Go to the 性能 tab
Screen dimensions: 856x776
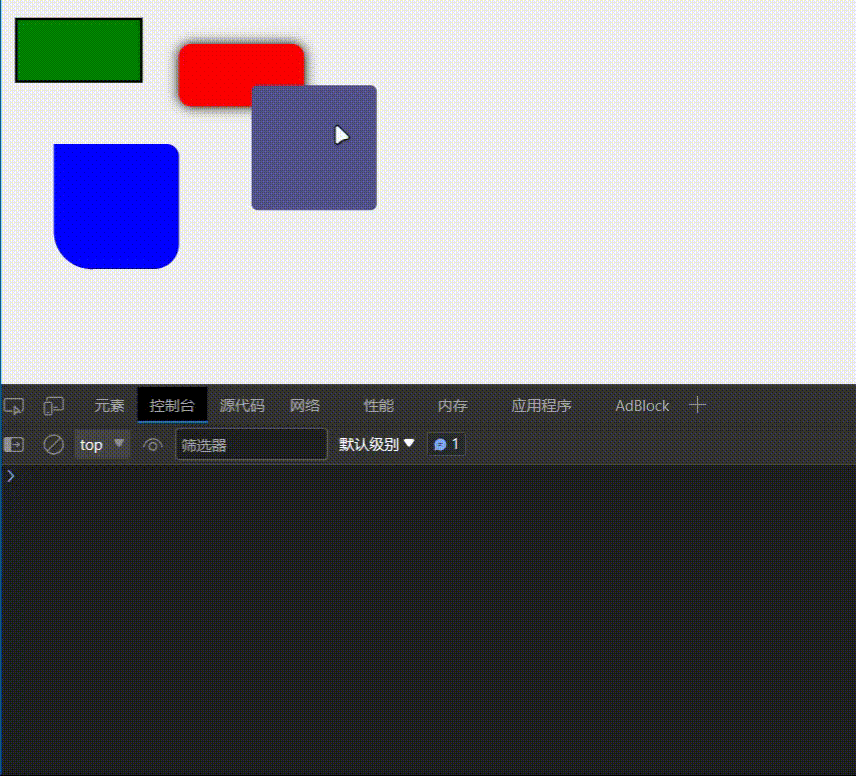378,406
